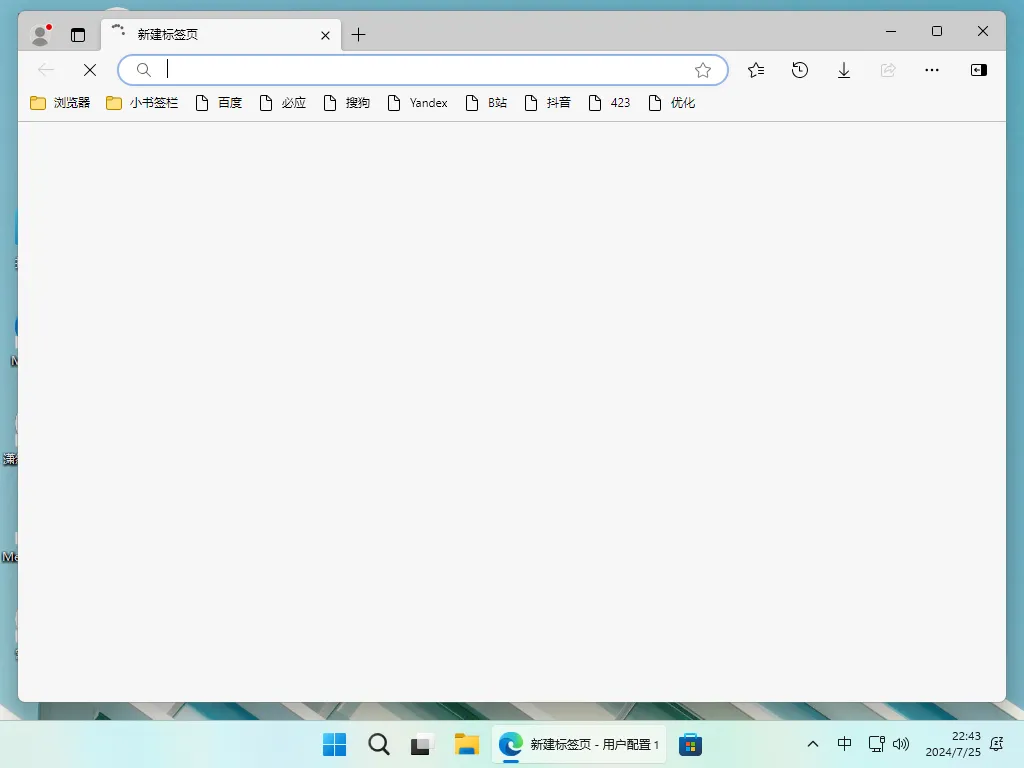Click the stop loading X icon
This screenshot has width=1024, height=768.
[x=89, y=70]
